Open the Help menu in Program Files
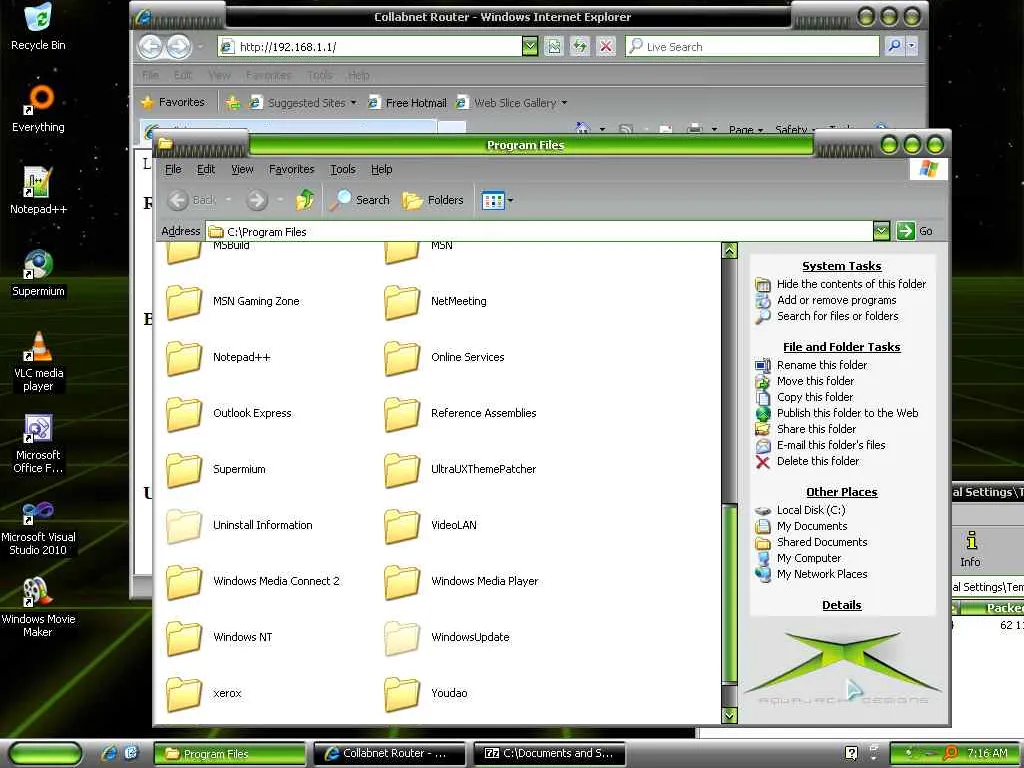 (381, 169)
